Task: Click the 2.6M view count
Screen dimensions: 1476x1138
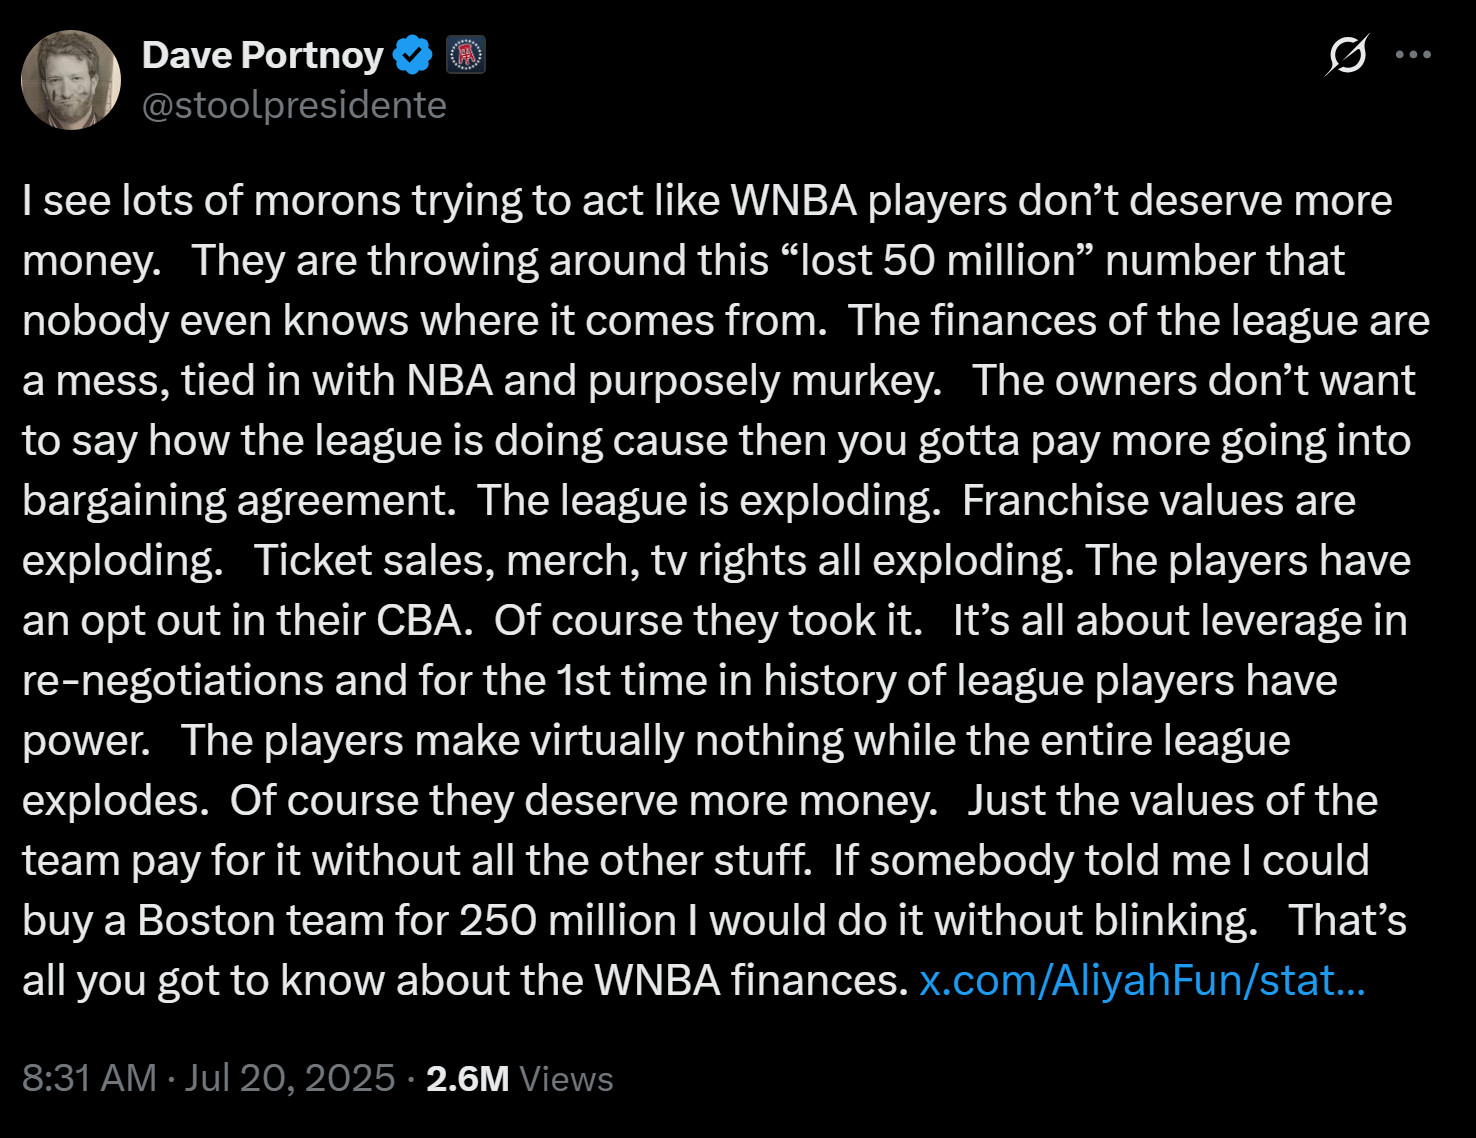Action: 467,1079
